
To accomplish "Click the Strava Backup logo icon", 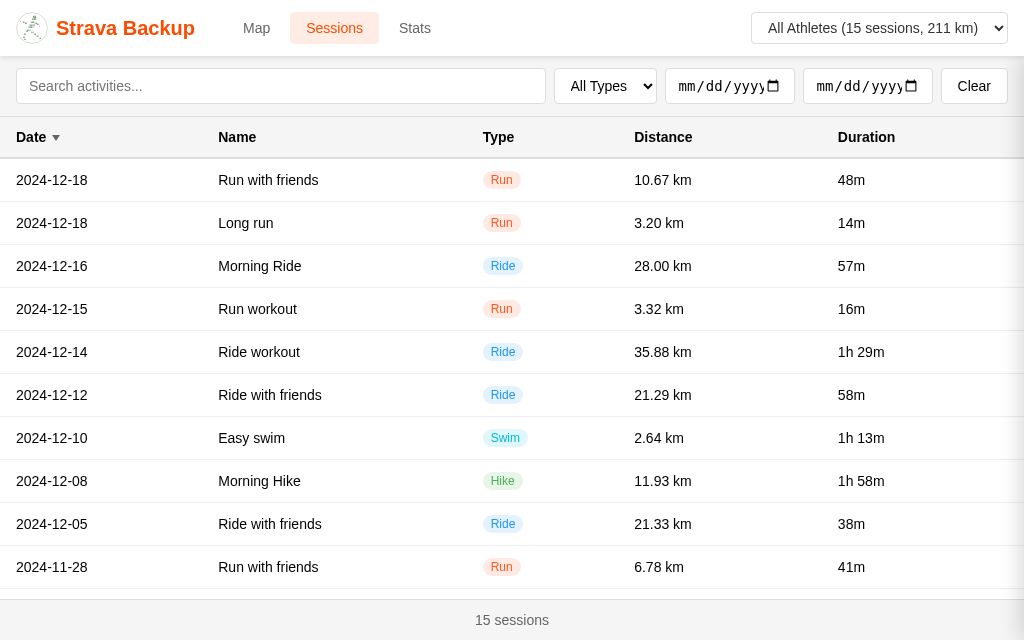I will pos(31,28).
